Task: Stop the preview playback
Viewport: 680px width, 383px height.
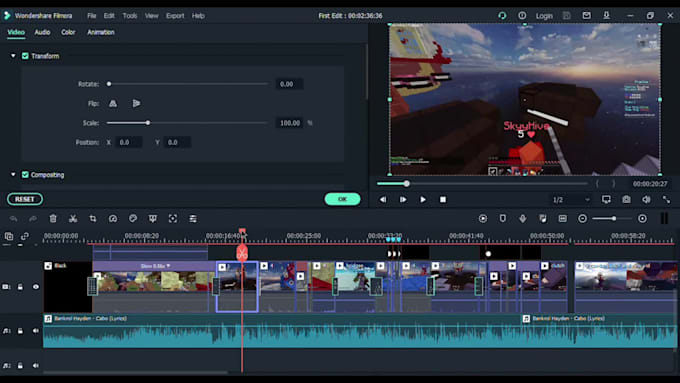Action: click(x=443, y=200)
